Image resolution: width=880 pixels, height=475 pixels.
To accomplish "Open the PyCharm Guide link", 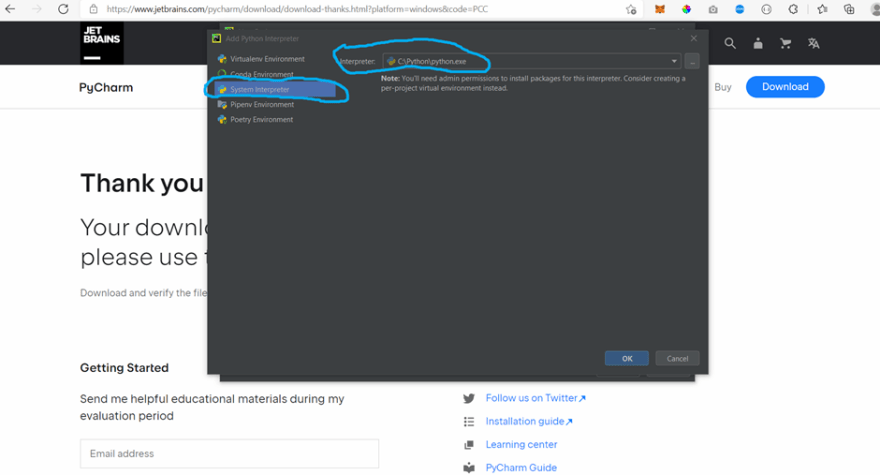I will click(521, 467).
